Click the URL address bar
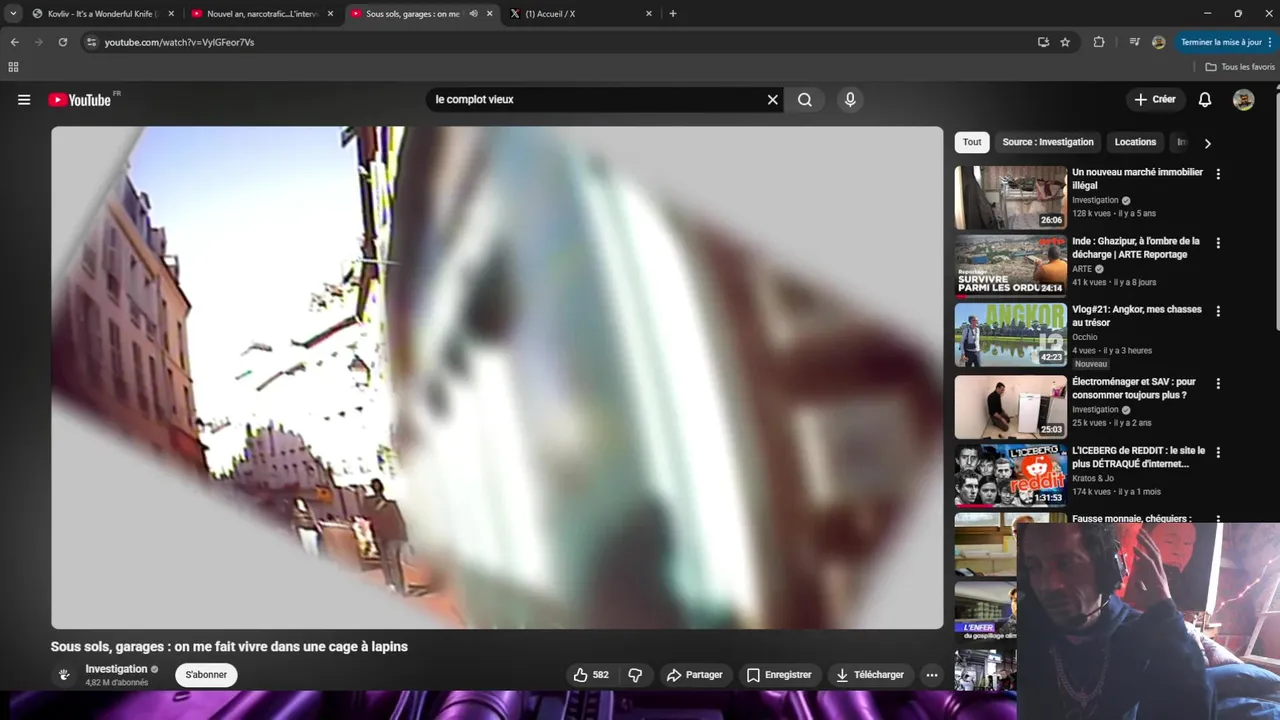Image resolution: width=1280 pixels, height=720 pixels. coord(560,42)
